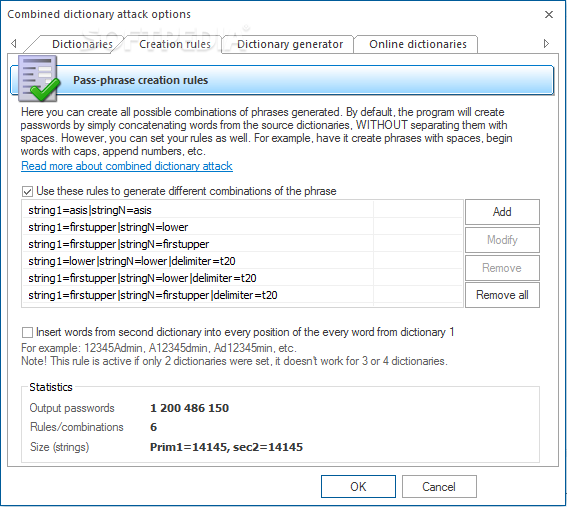Click the Output passwords value 1 200 486 150
The height and width of the screenshot is (507, 567).
tap(189, 408)
